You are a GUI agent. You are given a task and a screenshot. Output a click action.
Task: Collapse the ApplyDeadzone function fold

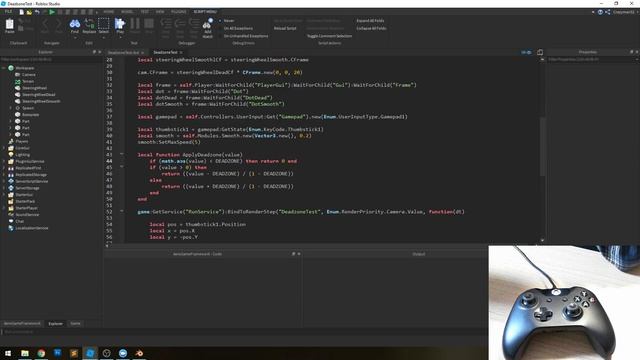122,154
